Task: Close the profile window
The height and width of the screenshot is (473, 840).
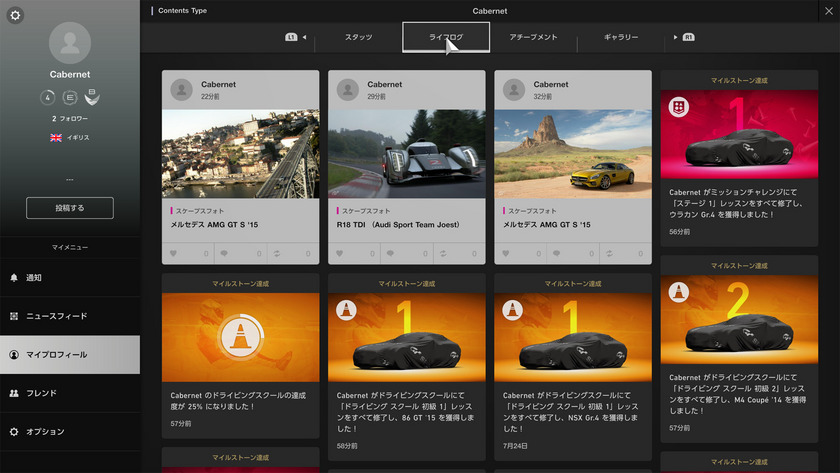Action: coord(829,11)
